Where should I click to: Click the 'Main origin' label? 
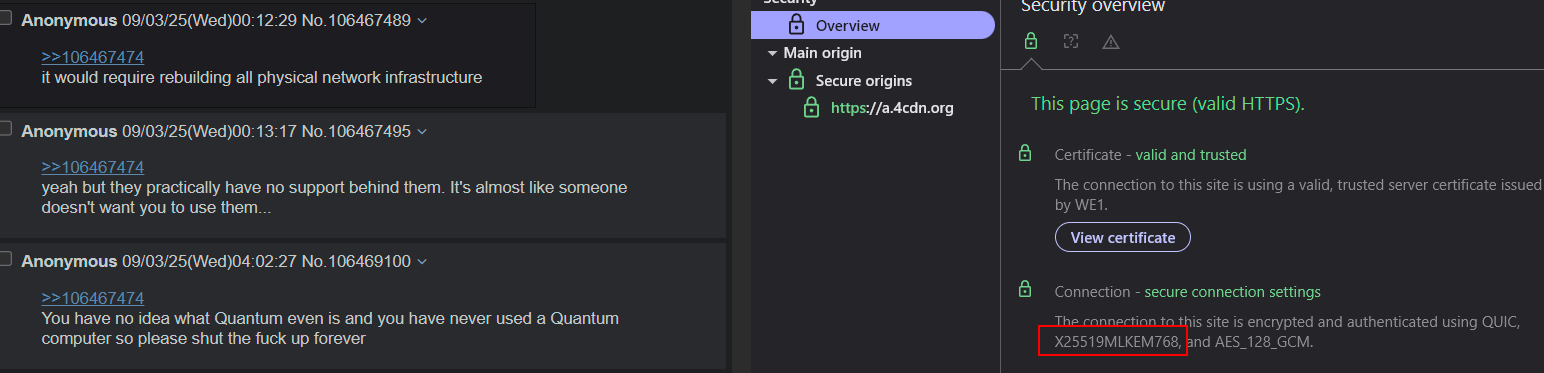click(x=822, y=53)
